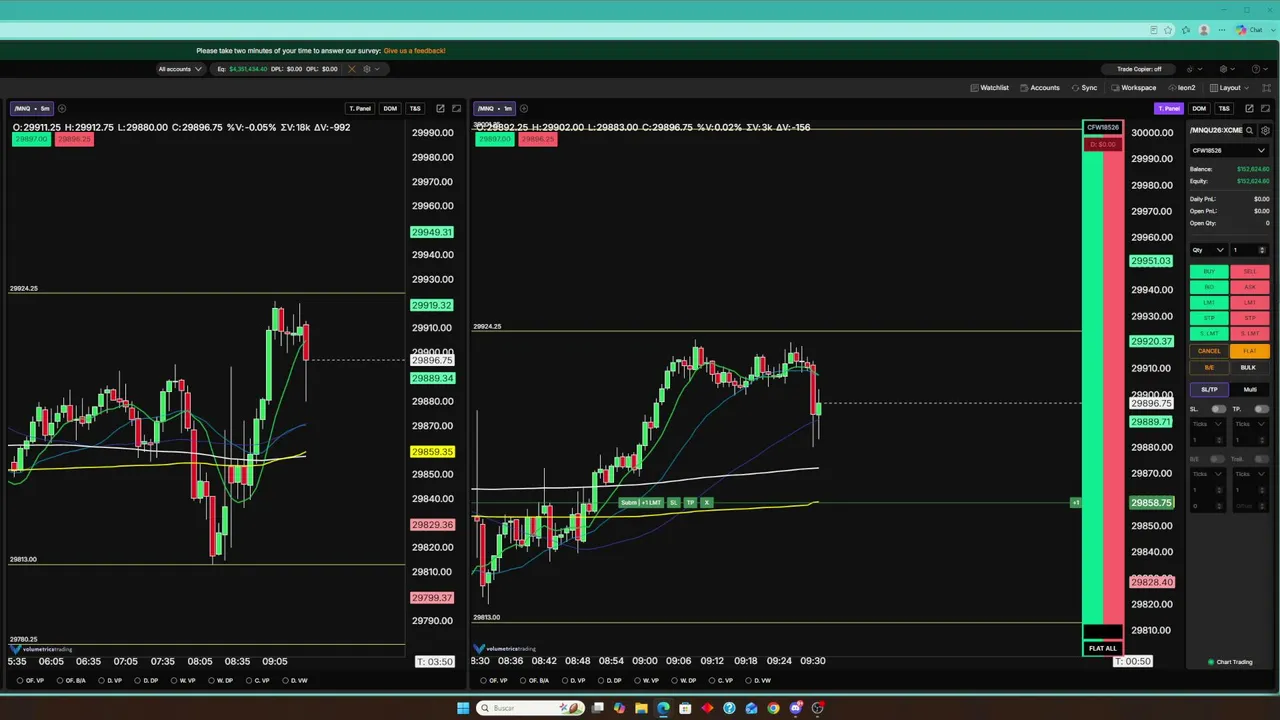
Task: Click the Trade Copier off indicator
Action: [1139, 69]
